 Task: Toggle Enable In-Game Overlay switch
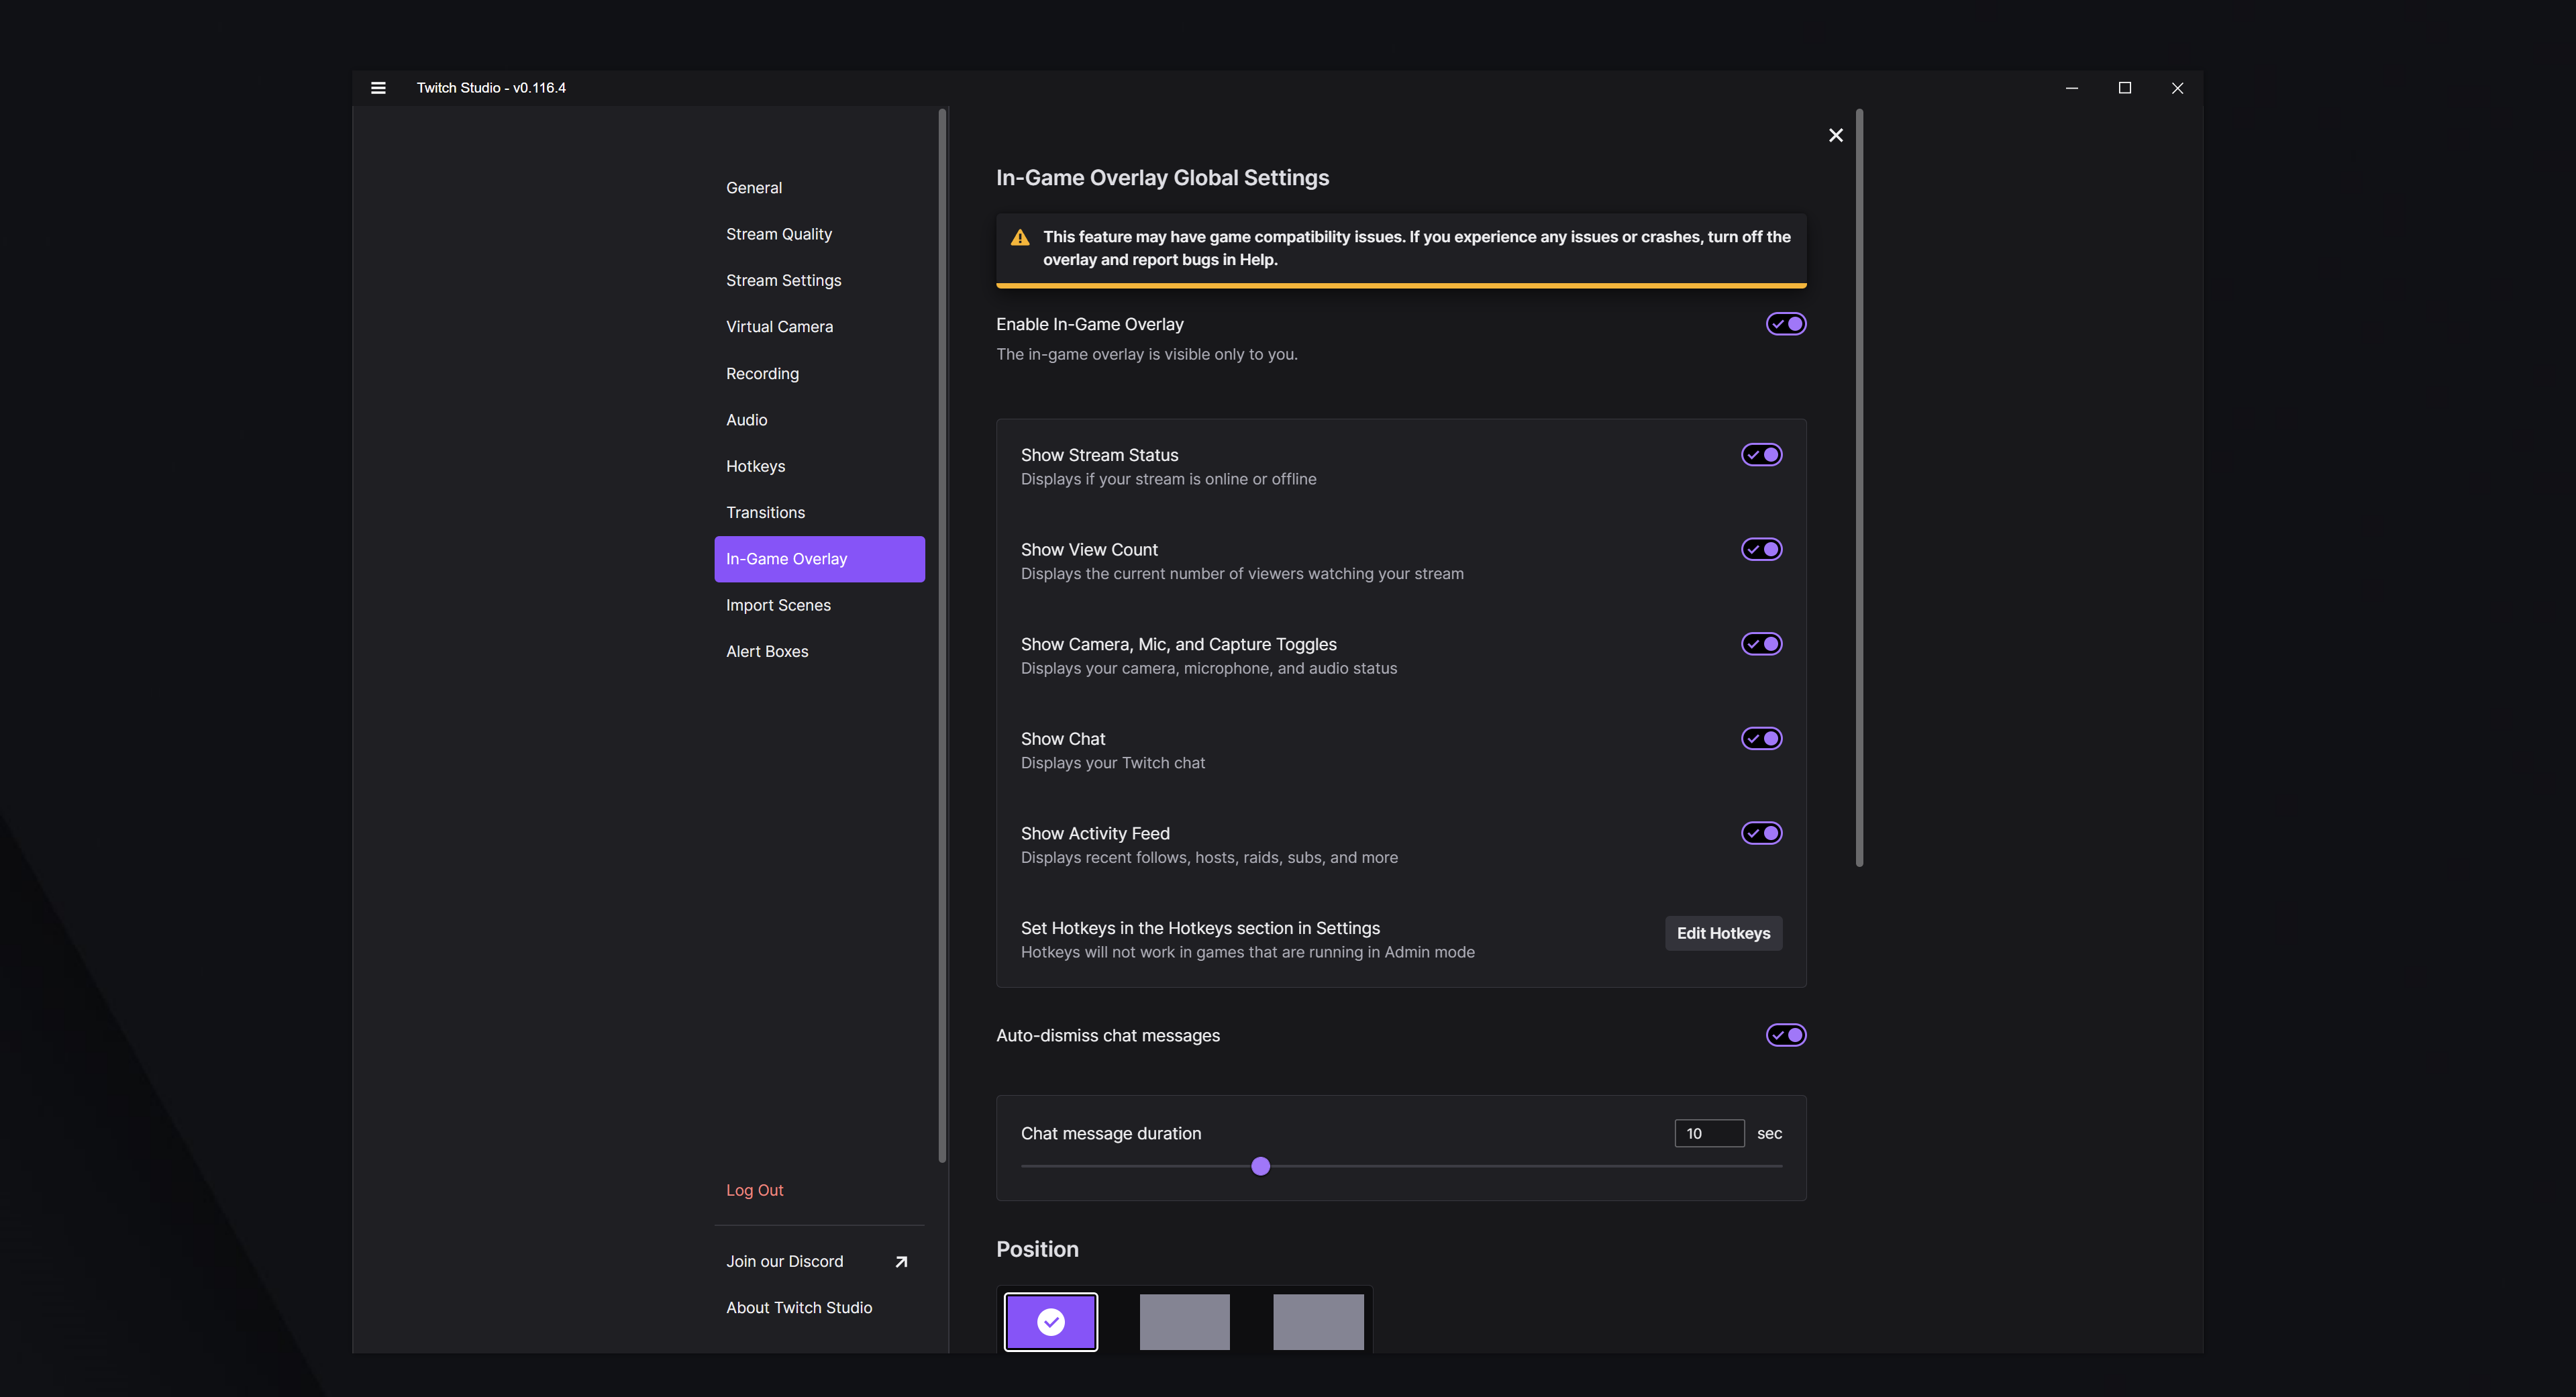point(1786,324)
